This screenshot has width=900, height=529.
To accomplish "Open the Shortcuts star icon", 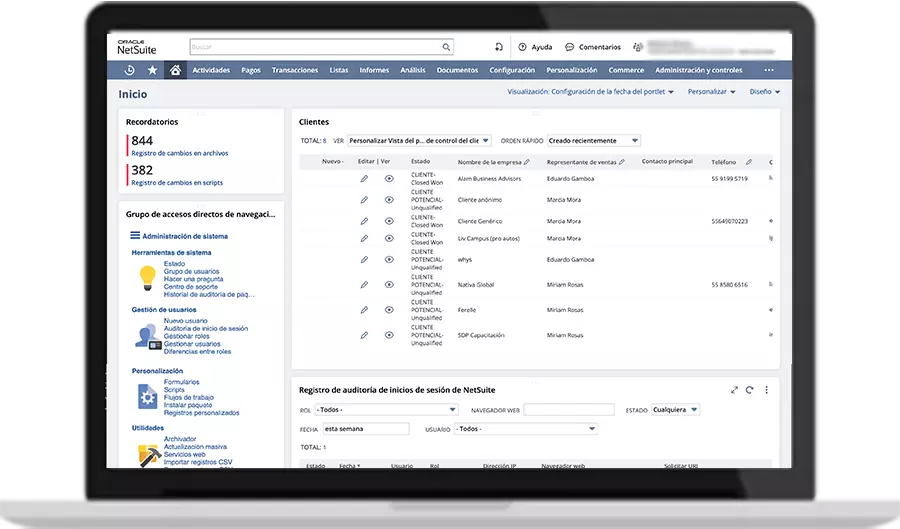I will pyautogui.click(x=152, y=70).
